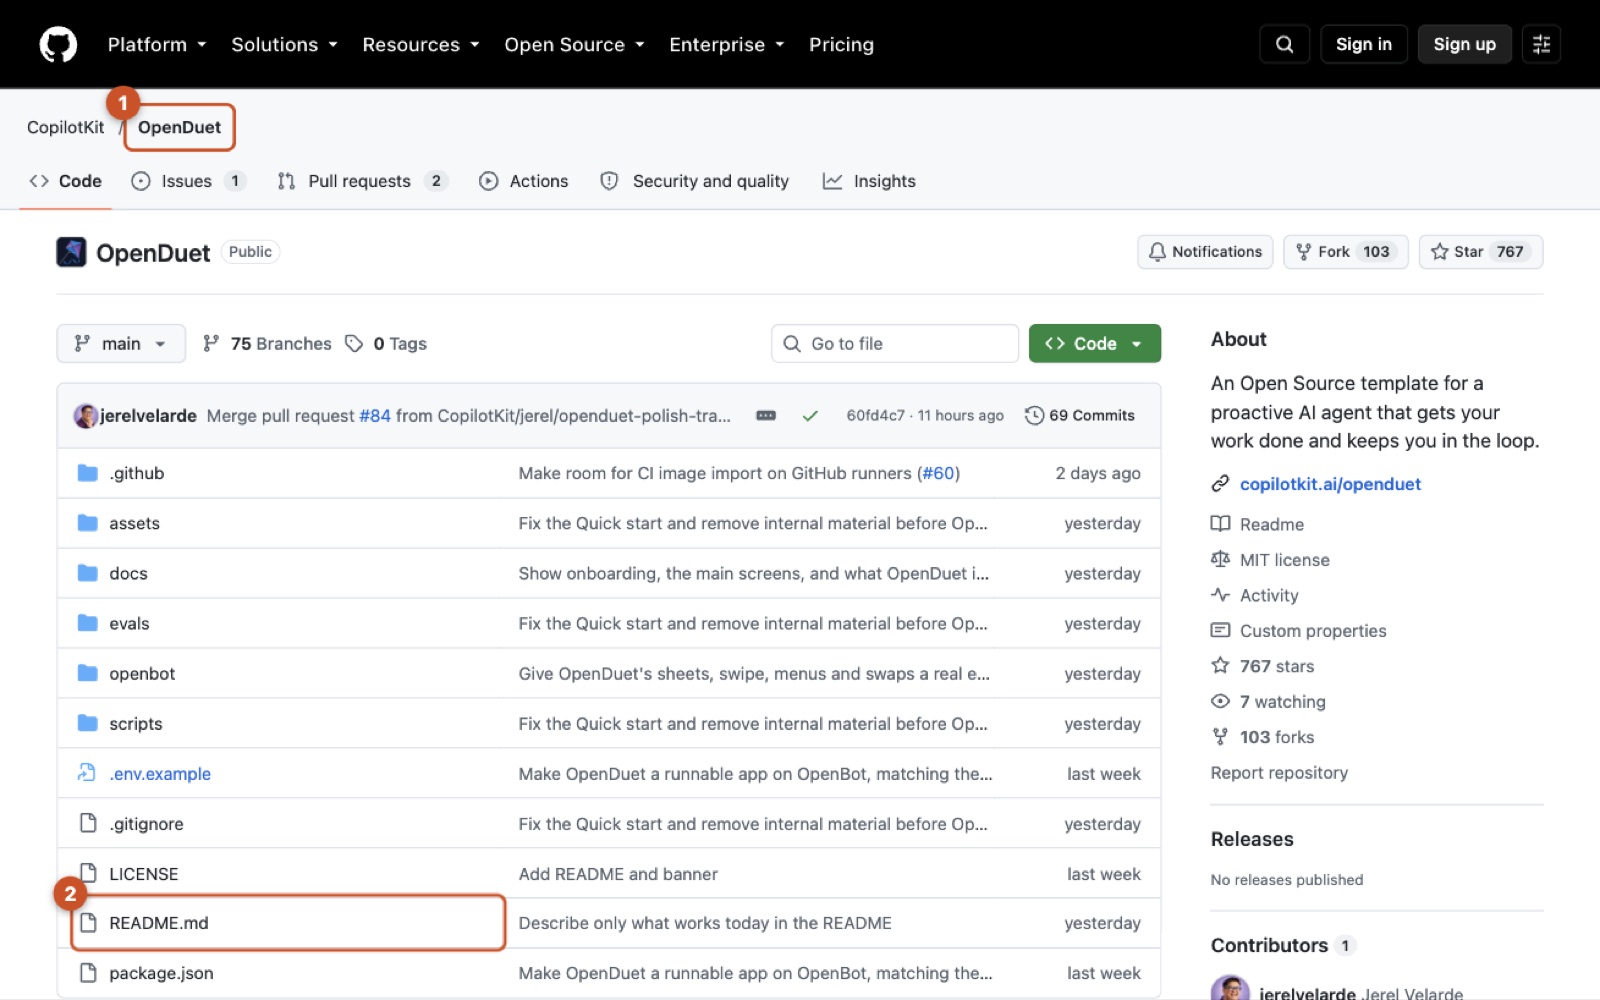The width and height of the screenshot is (1600, 1000).
Task: Open the GitHub homepage logo
Action: 58,44
